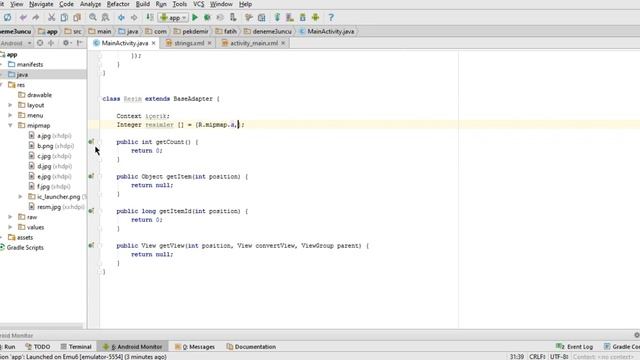The height and width of the screenshot is (360, 640).
Task: Click the UTF-8 encoding status entry
Action: 559,356
